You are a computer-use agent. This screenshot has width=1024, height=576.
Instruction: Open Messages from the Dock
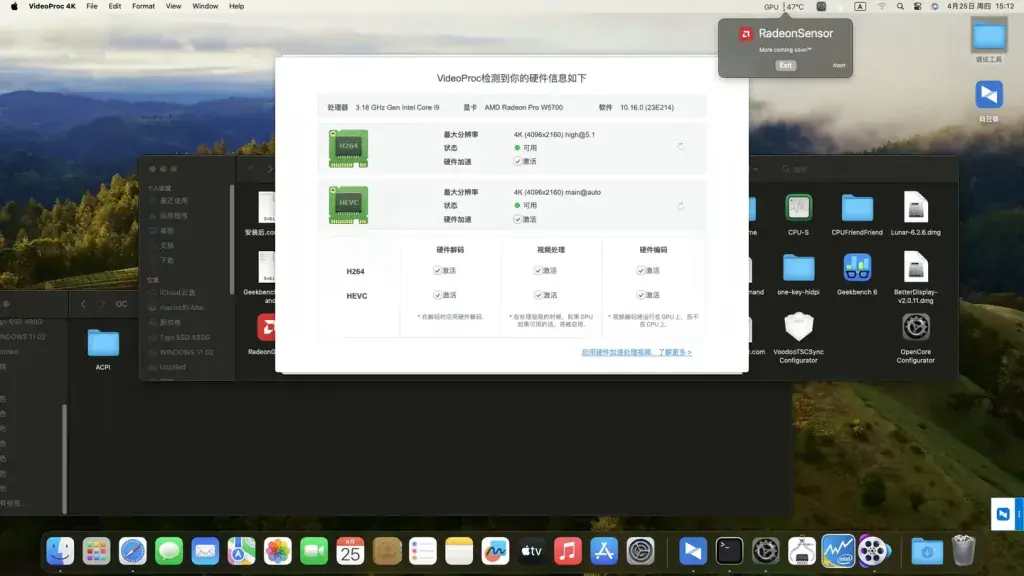pyautogui.click(x=168, y=551)
